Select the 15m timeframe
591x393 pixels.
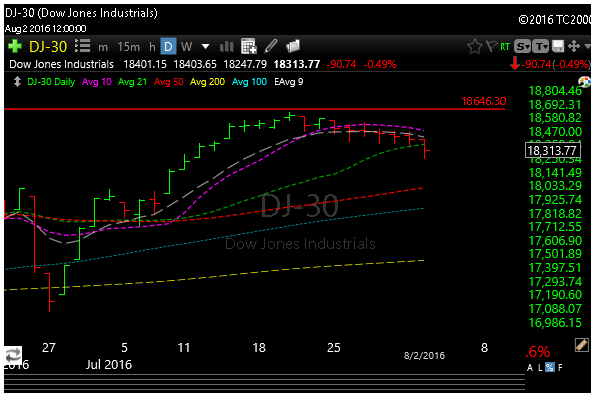click(129, 47)
